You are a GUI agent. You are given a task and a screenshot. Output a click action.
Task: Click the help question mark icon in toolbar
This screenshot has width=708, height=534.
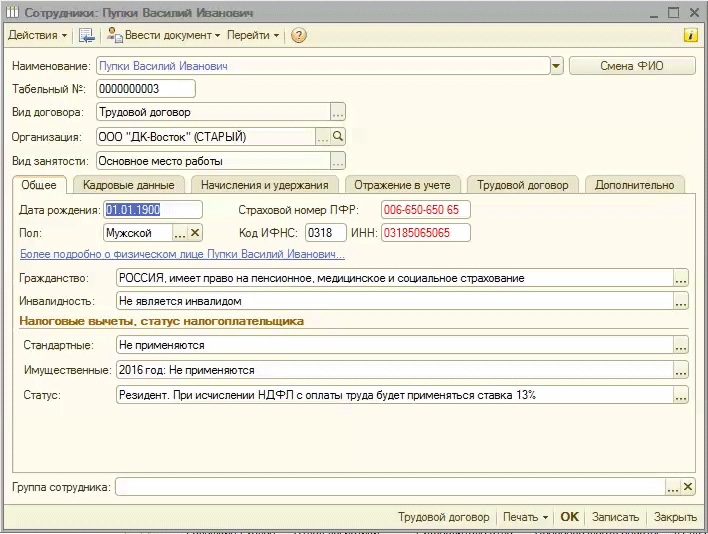[298, 35]
